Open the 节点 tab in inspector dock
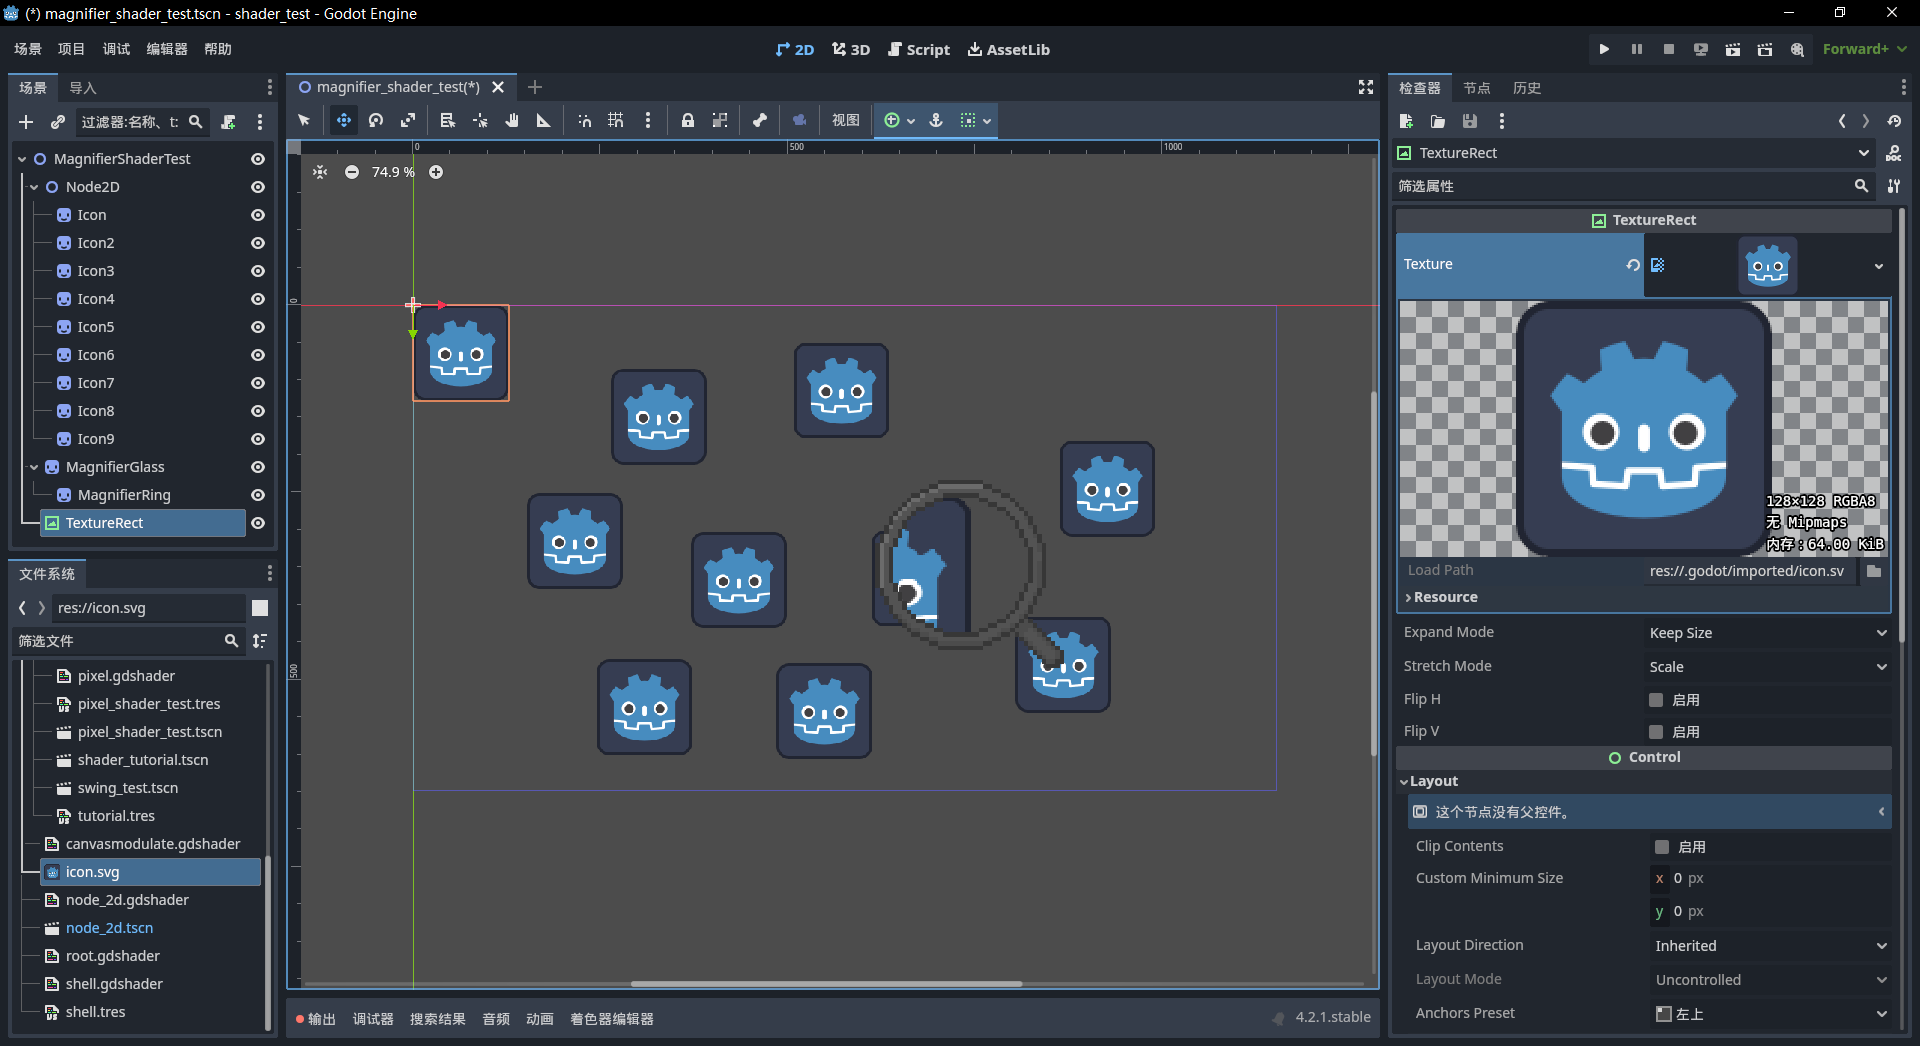Screen dimensions: 1920x1046 click(1476, 88)
